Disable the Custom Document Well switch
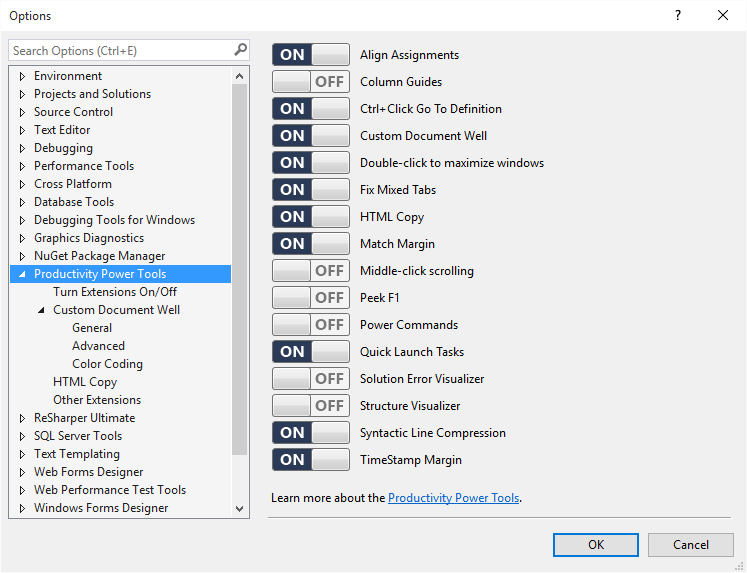 click(x=311, y=136)
